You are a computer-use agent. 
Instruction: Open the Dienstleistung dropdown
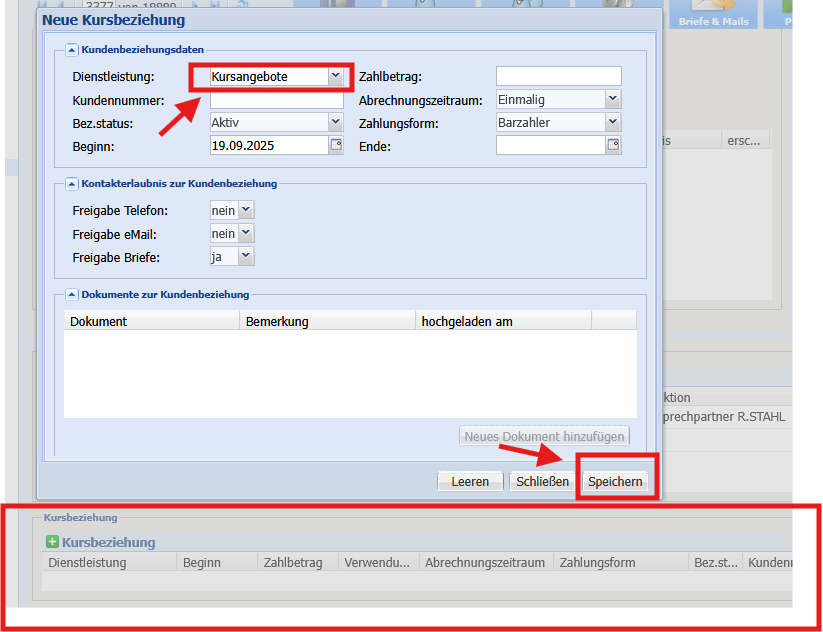pyautogui.click(x=335, y=77)
